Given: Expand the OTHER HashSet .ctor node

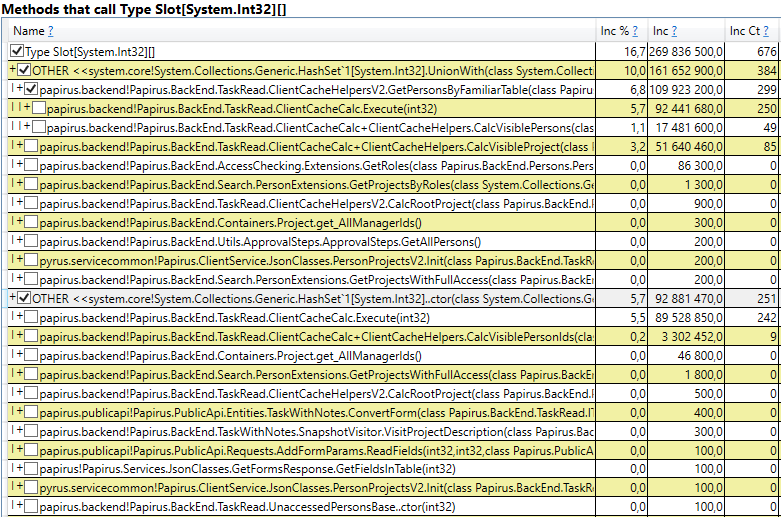Looking at the screenshot, I should point(12,297).
